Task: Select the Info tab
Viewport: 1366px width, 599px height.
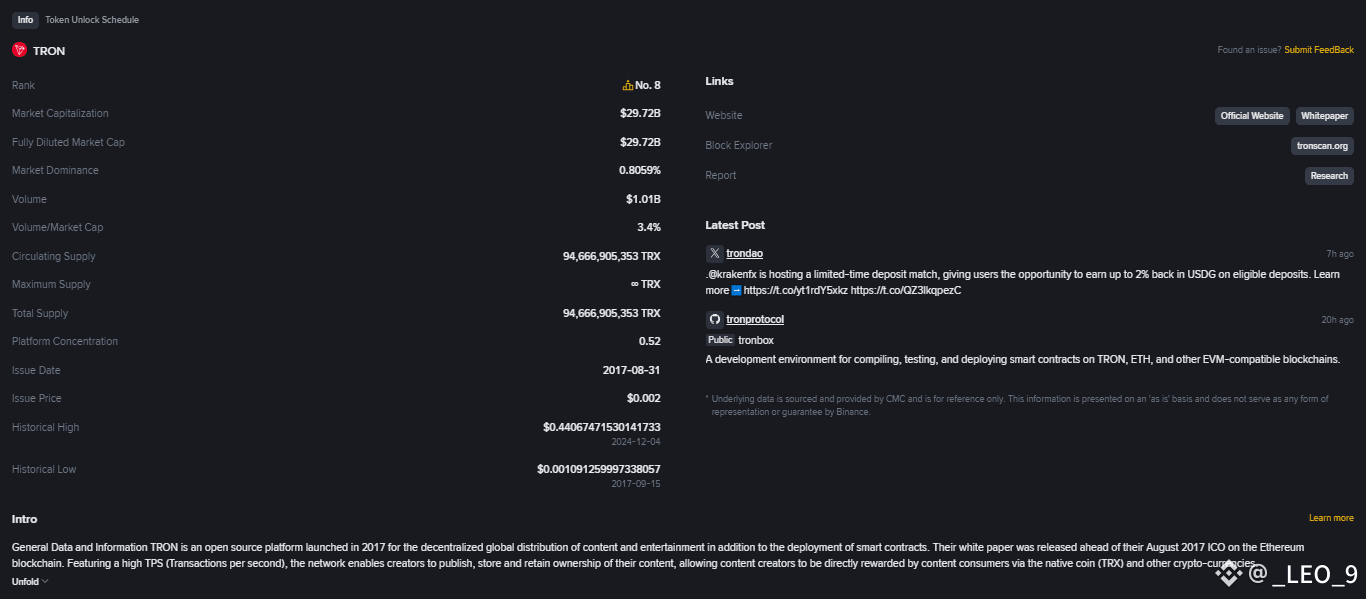Action: click(x=25, y=20)
